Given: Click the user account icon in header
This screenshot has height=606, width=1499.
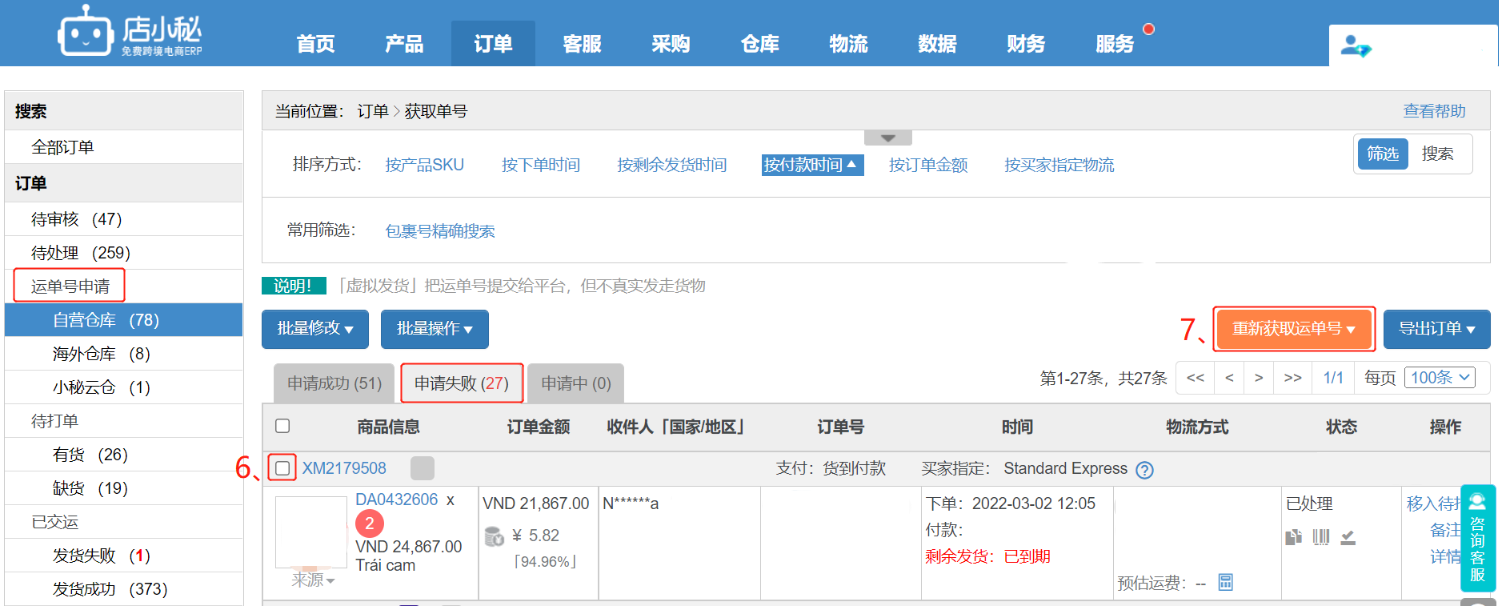Looking at the screenshot, I should click(x=1356, y=46).
